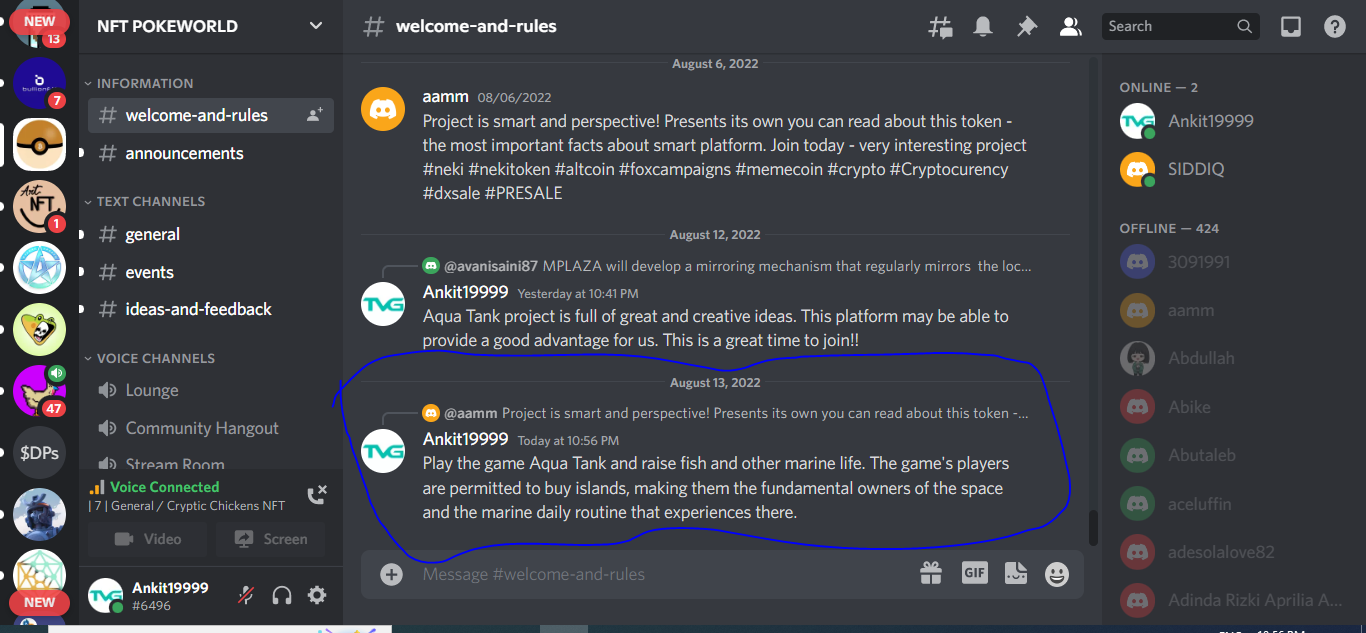The image size is (1366, 633).
Task: Disconnect from voice call icon
Action: pyautogui.click(x=317, y=494)
